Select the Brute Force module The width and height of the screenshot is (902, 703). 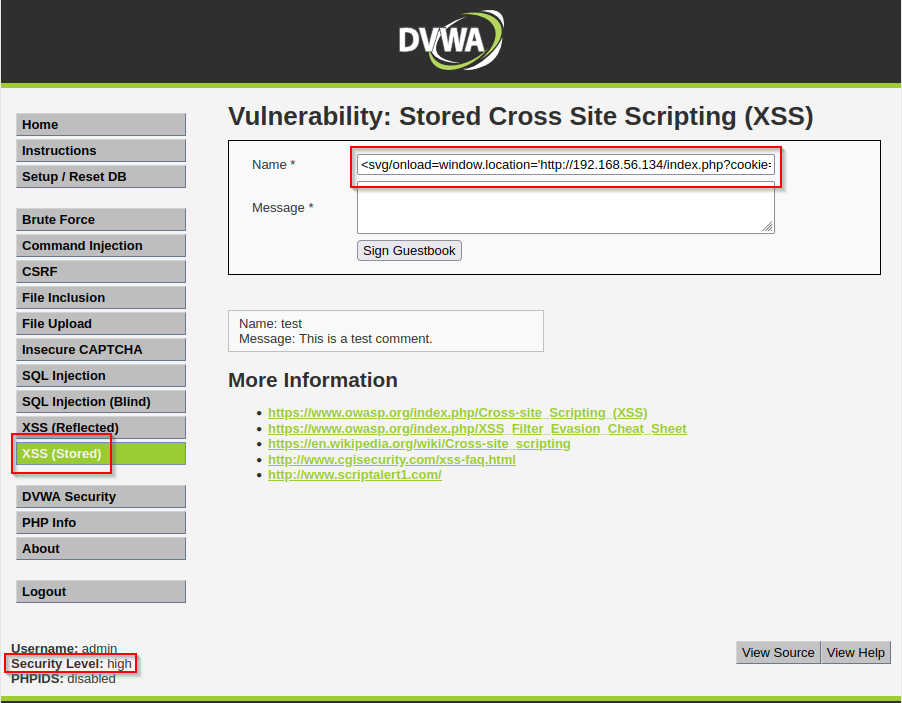(101, 219)
